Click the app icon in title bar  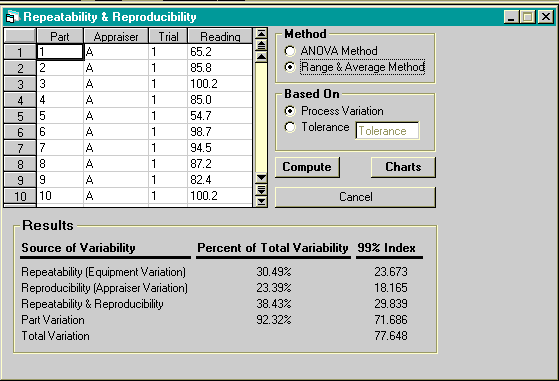(12, 17)
